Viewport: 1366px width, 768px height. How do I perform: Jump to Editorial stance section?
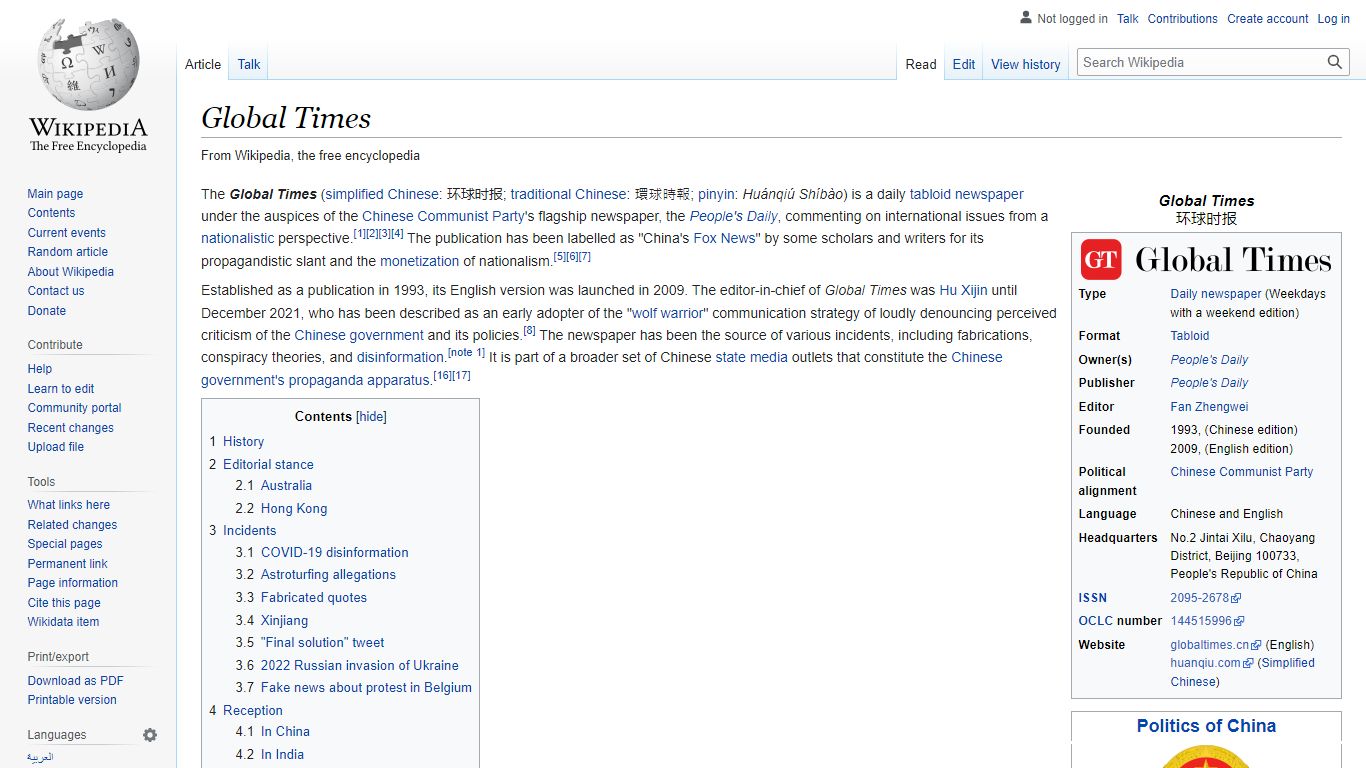coord(268,464)
